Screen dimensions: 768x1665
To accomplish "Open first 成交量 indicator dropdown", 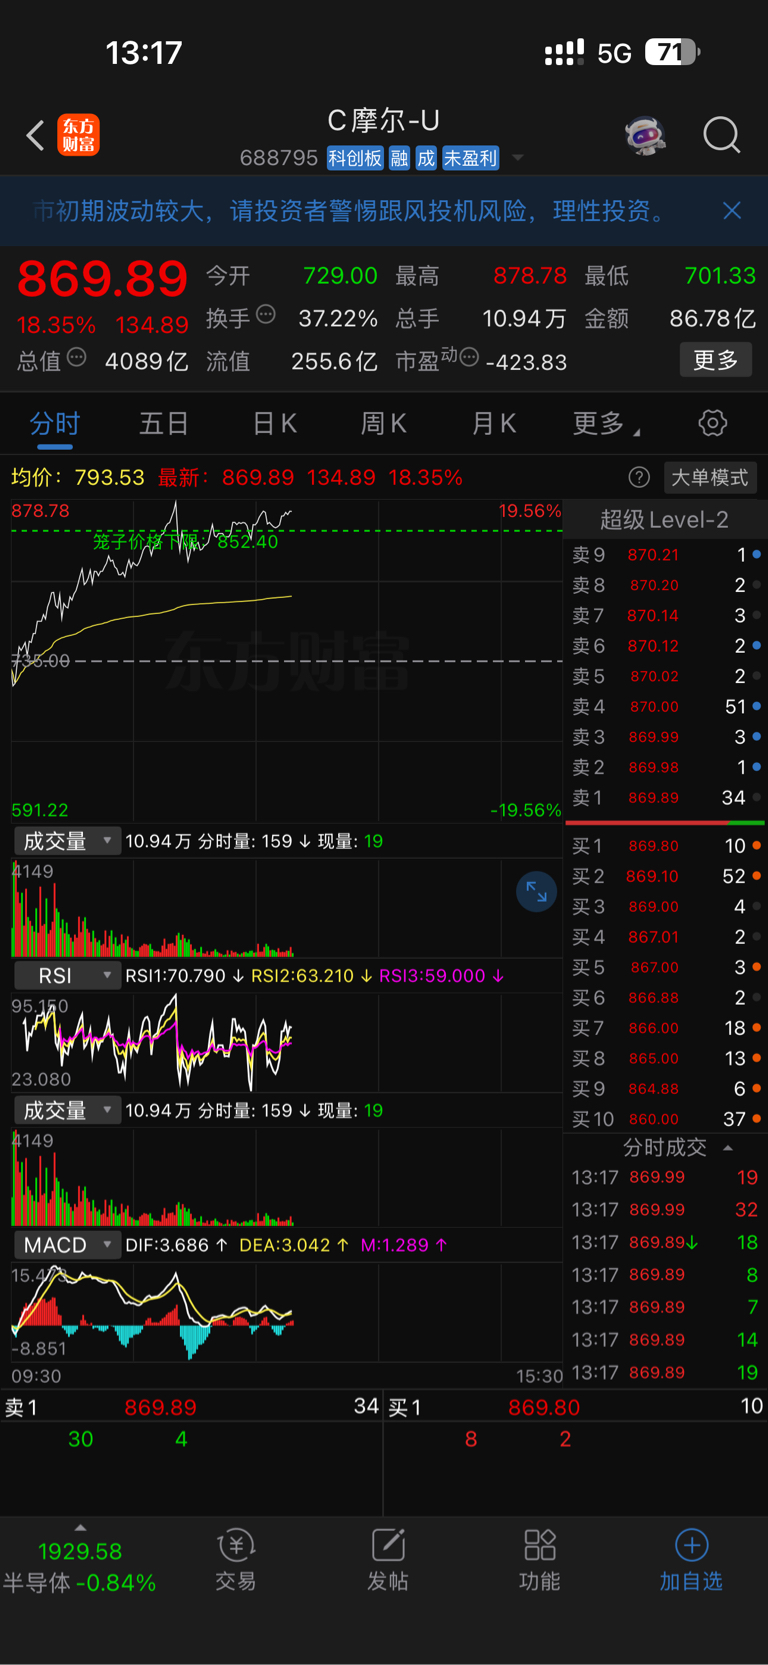I will click(x=67, y=841).
